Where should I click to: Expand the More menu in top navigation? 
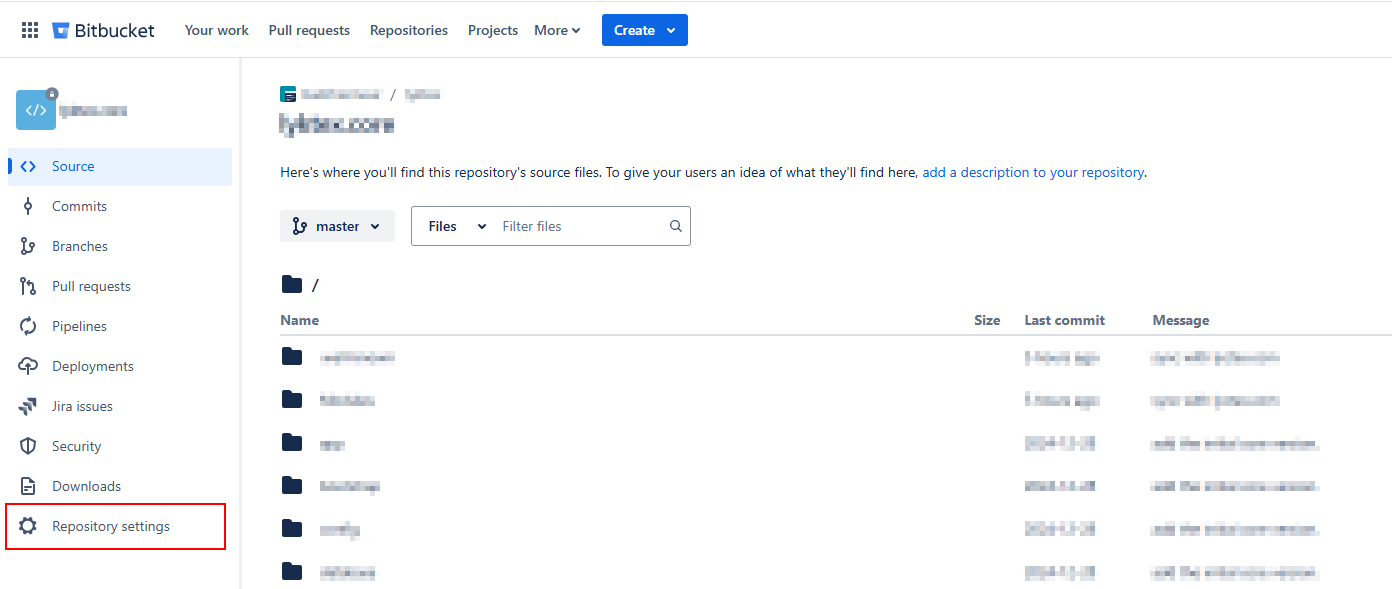[557, 30]
